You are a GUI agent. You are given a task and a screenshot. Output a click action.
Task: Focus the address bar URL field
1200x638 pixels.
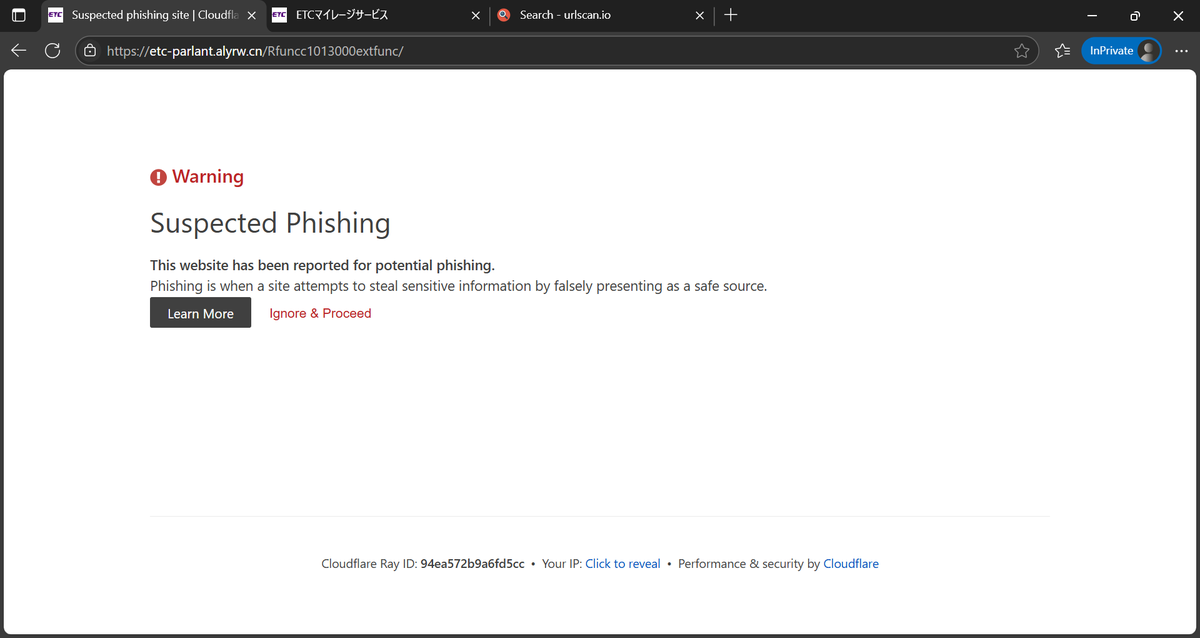coord(550,50)
